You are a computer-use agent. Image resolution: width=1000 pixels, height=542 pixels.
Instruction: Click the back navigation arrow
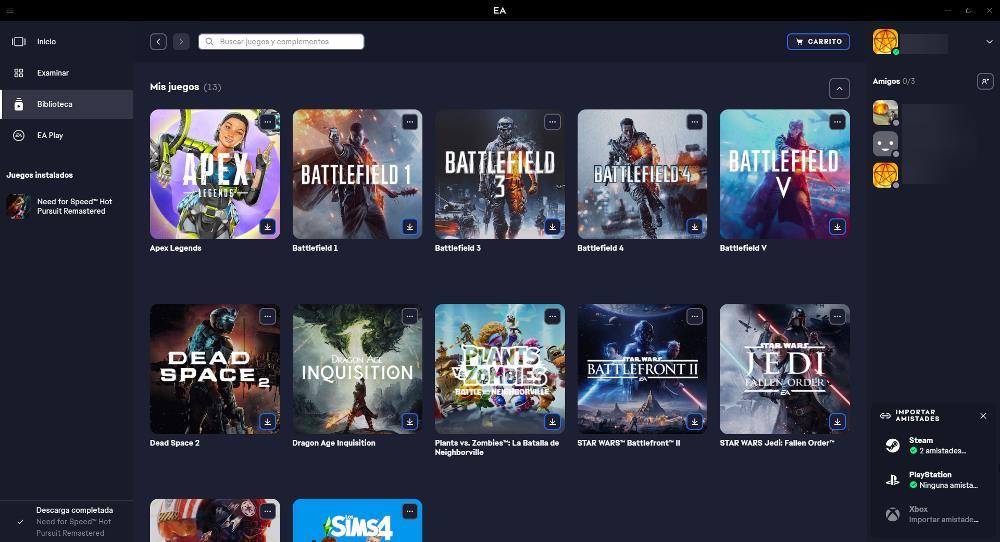coord(158,41)
